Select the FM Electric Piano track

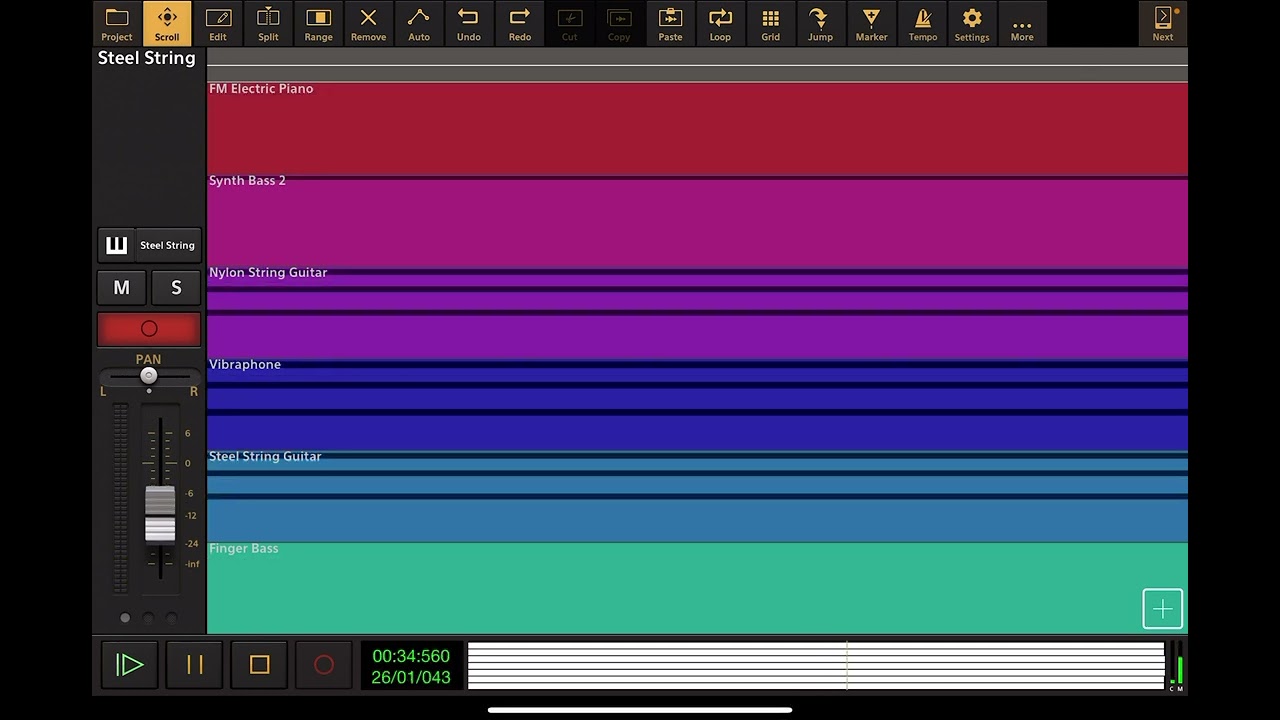coord(697,128)
